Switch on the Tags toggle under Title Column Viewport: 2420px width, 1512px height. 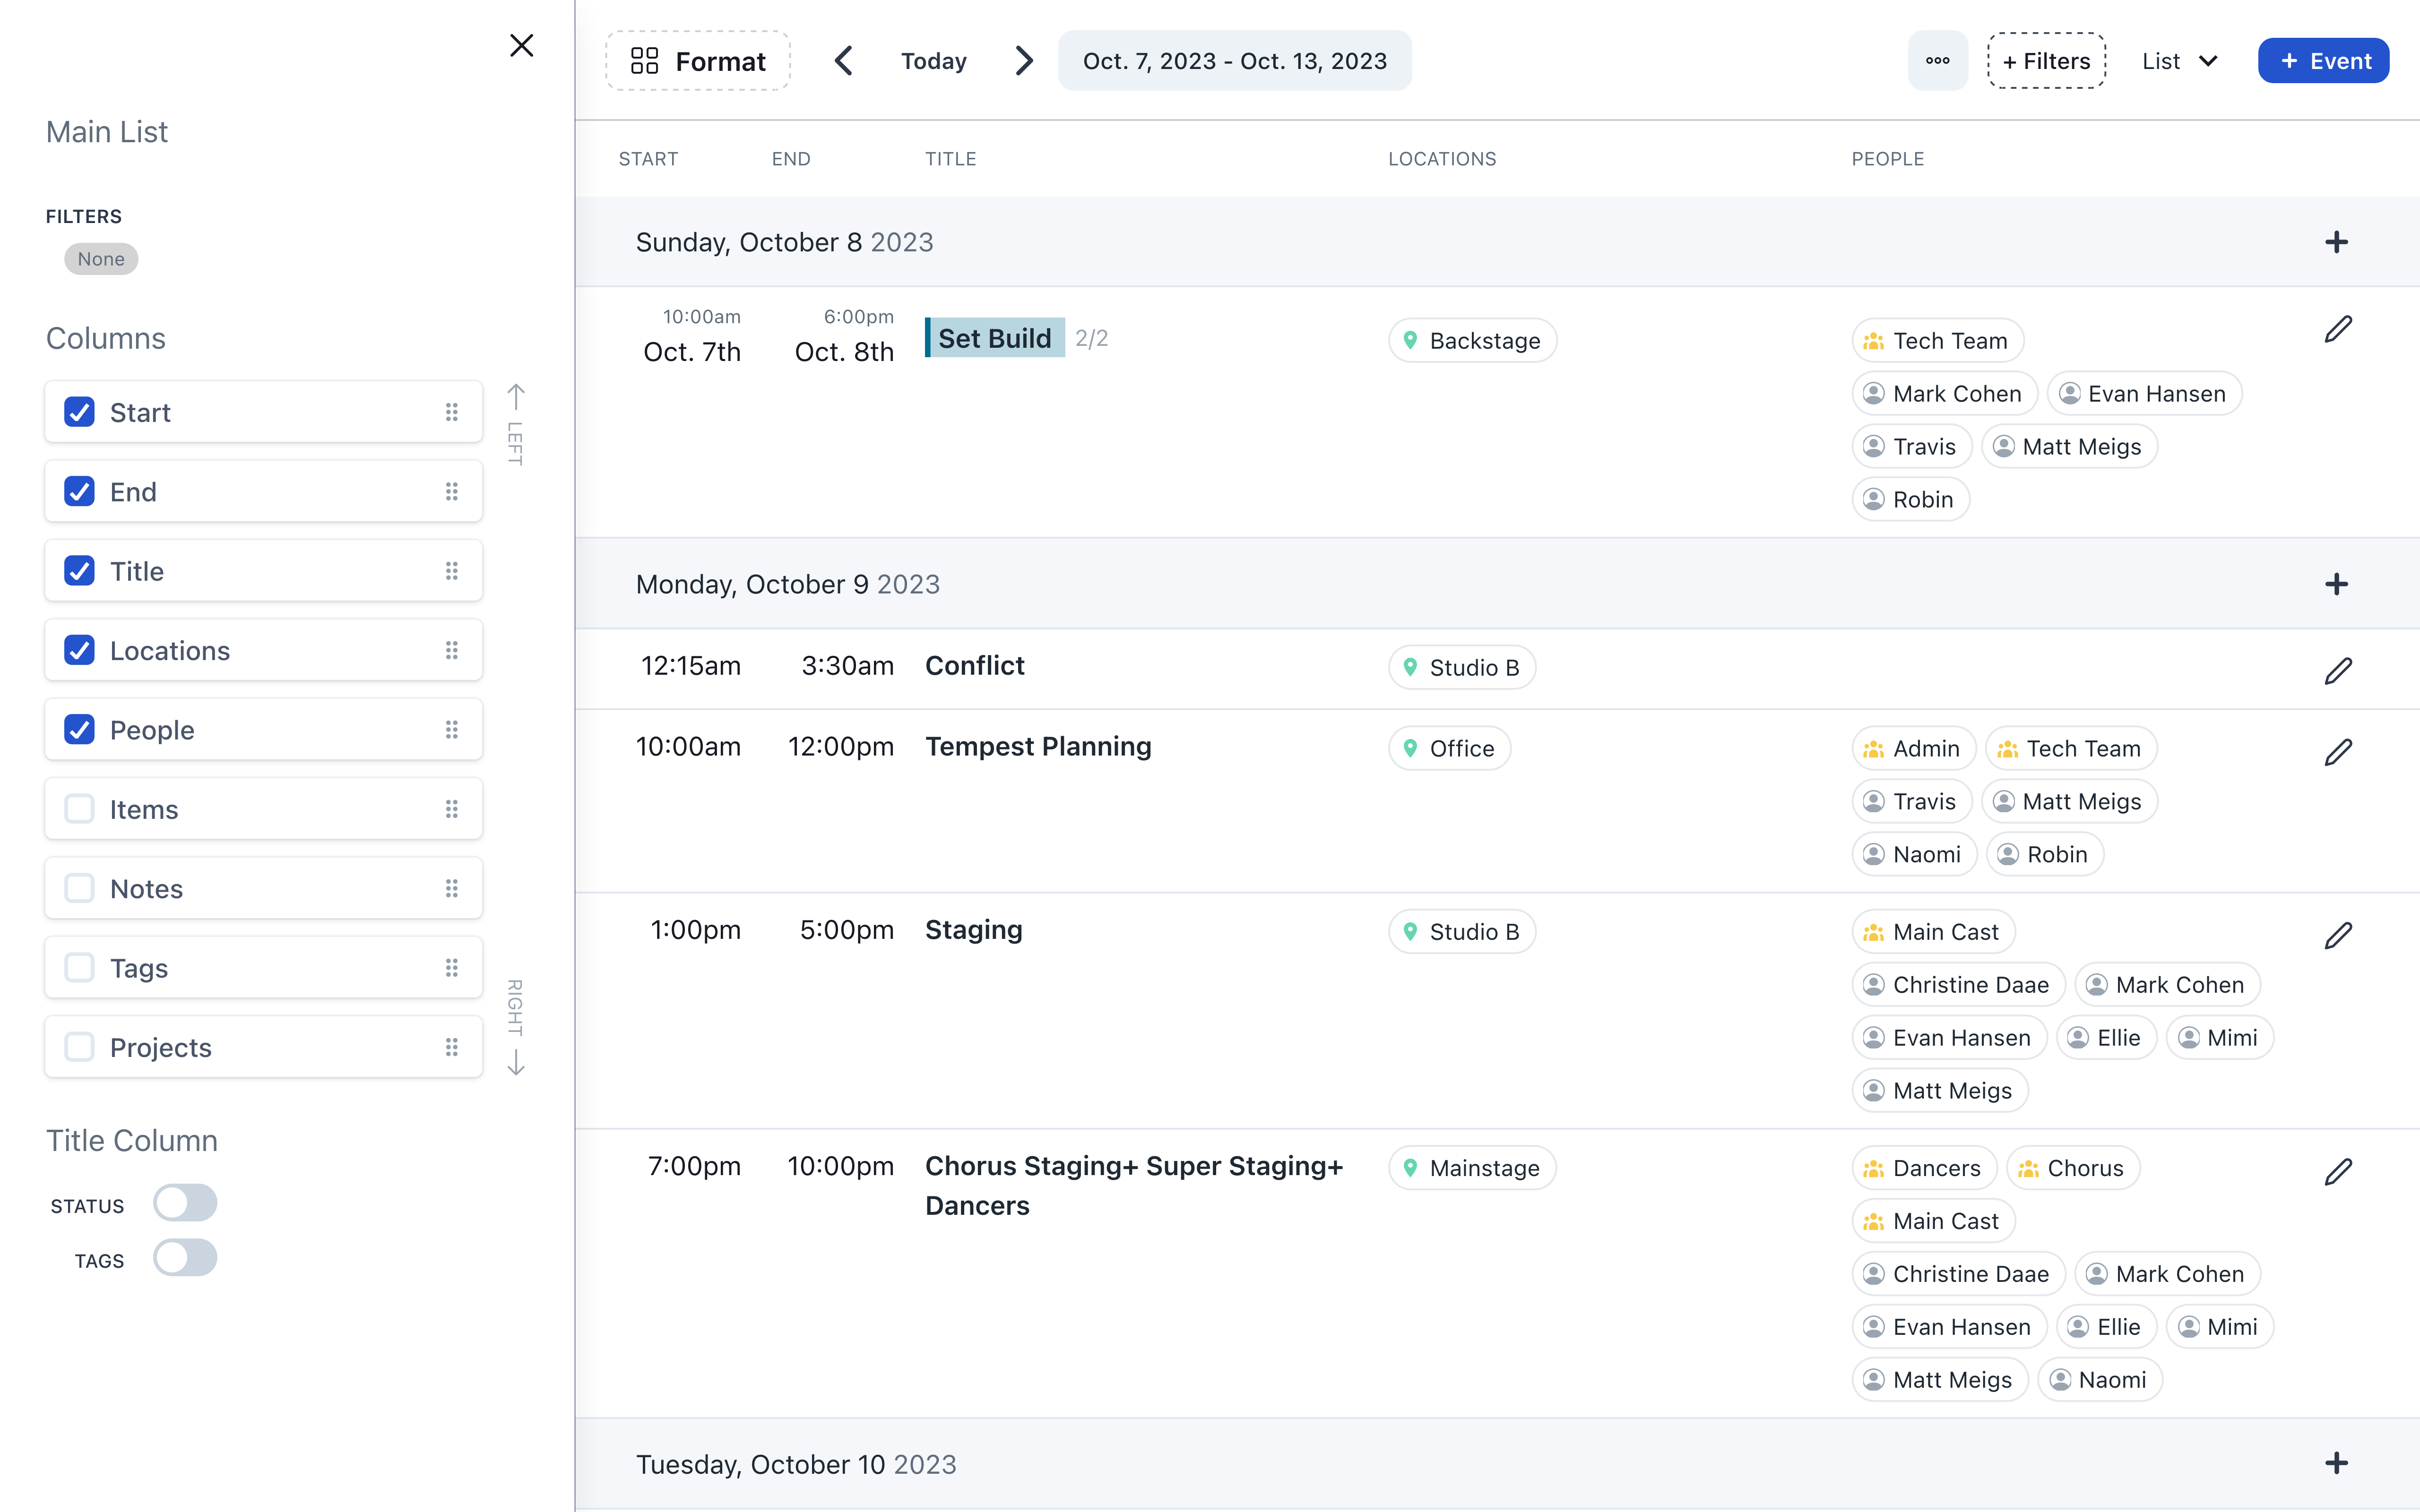[x=185, y=1258]
